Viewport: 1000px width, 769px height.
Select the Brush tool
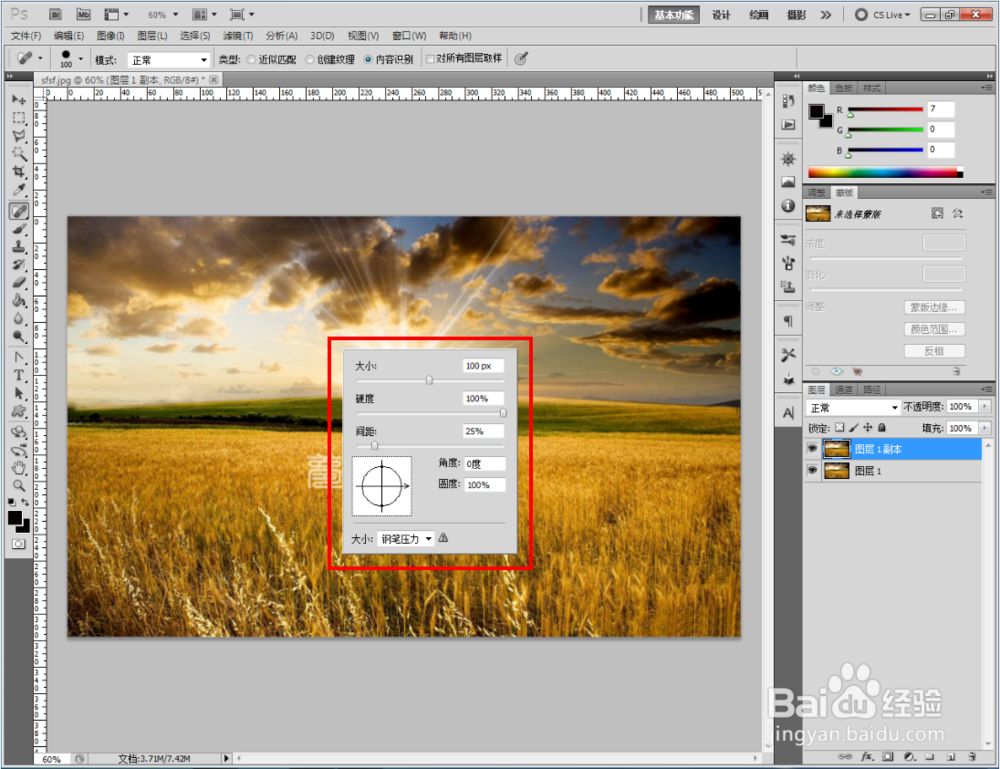coord(19,229)
